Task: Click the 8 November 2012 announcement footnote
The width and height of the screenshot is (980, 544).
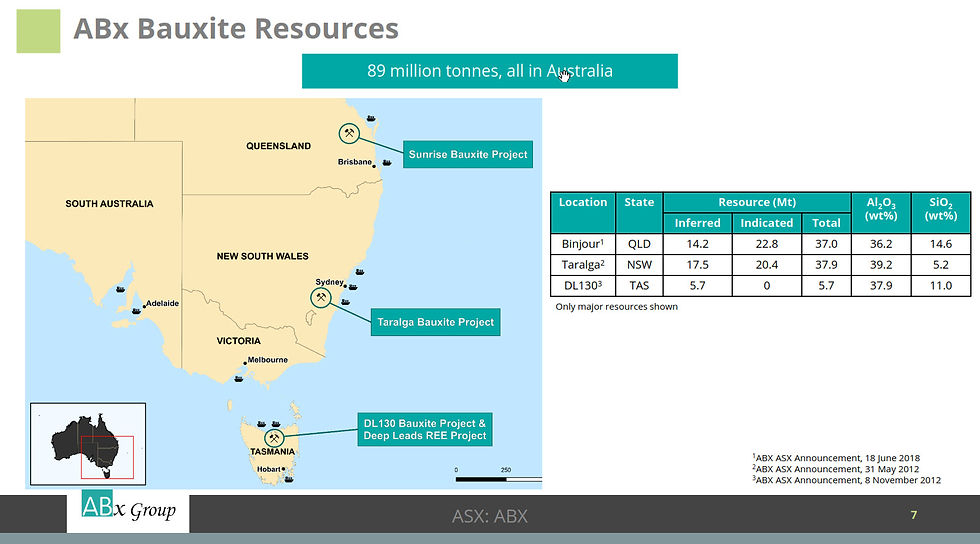Action: coord(846,480)
